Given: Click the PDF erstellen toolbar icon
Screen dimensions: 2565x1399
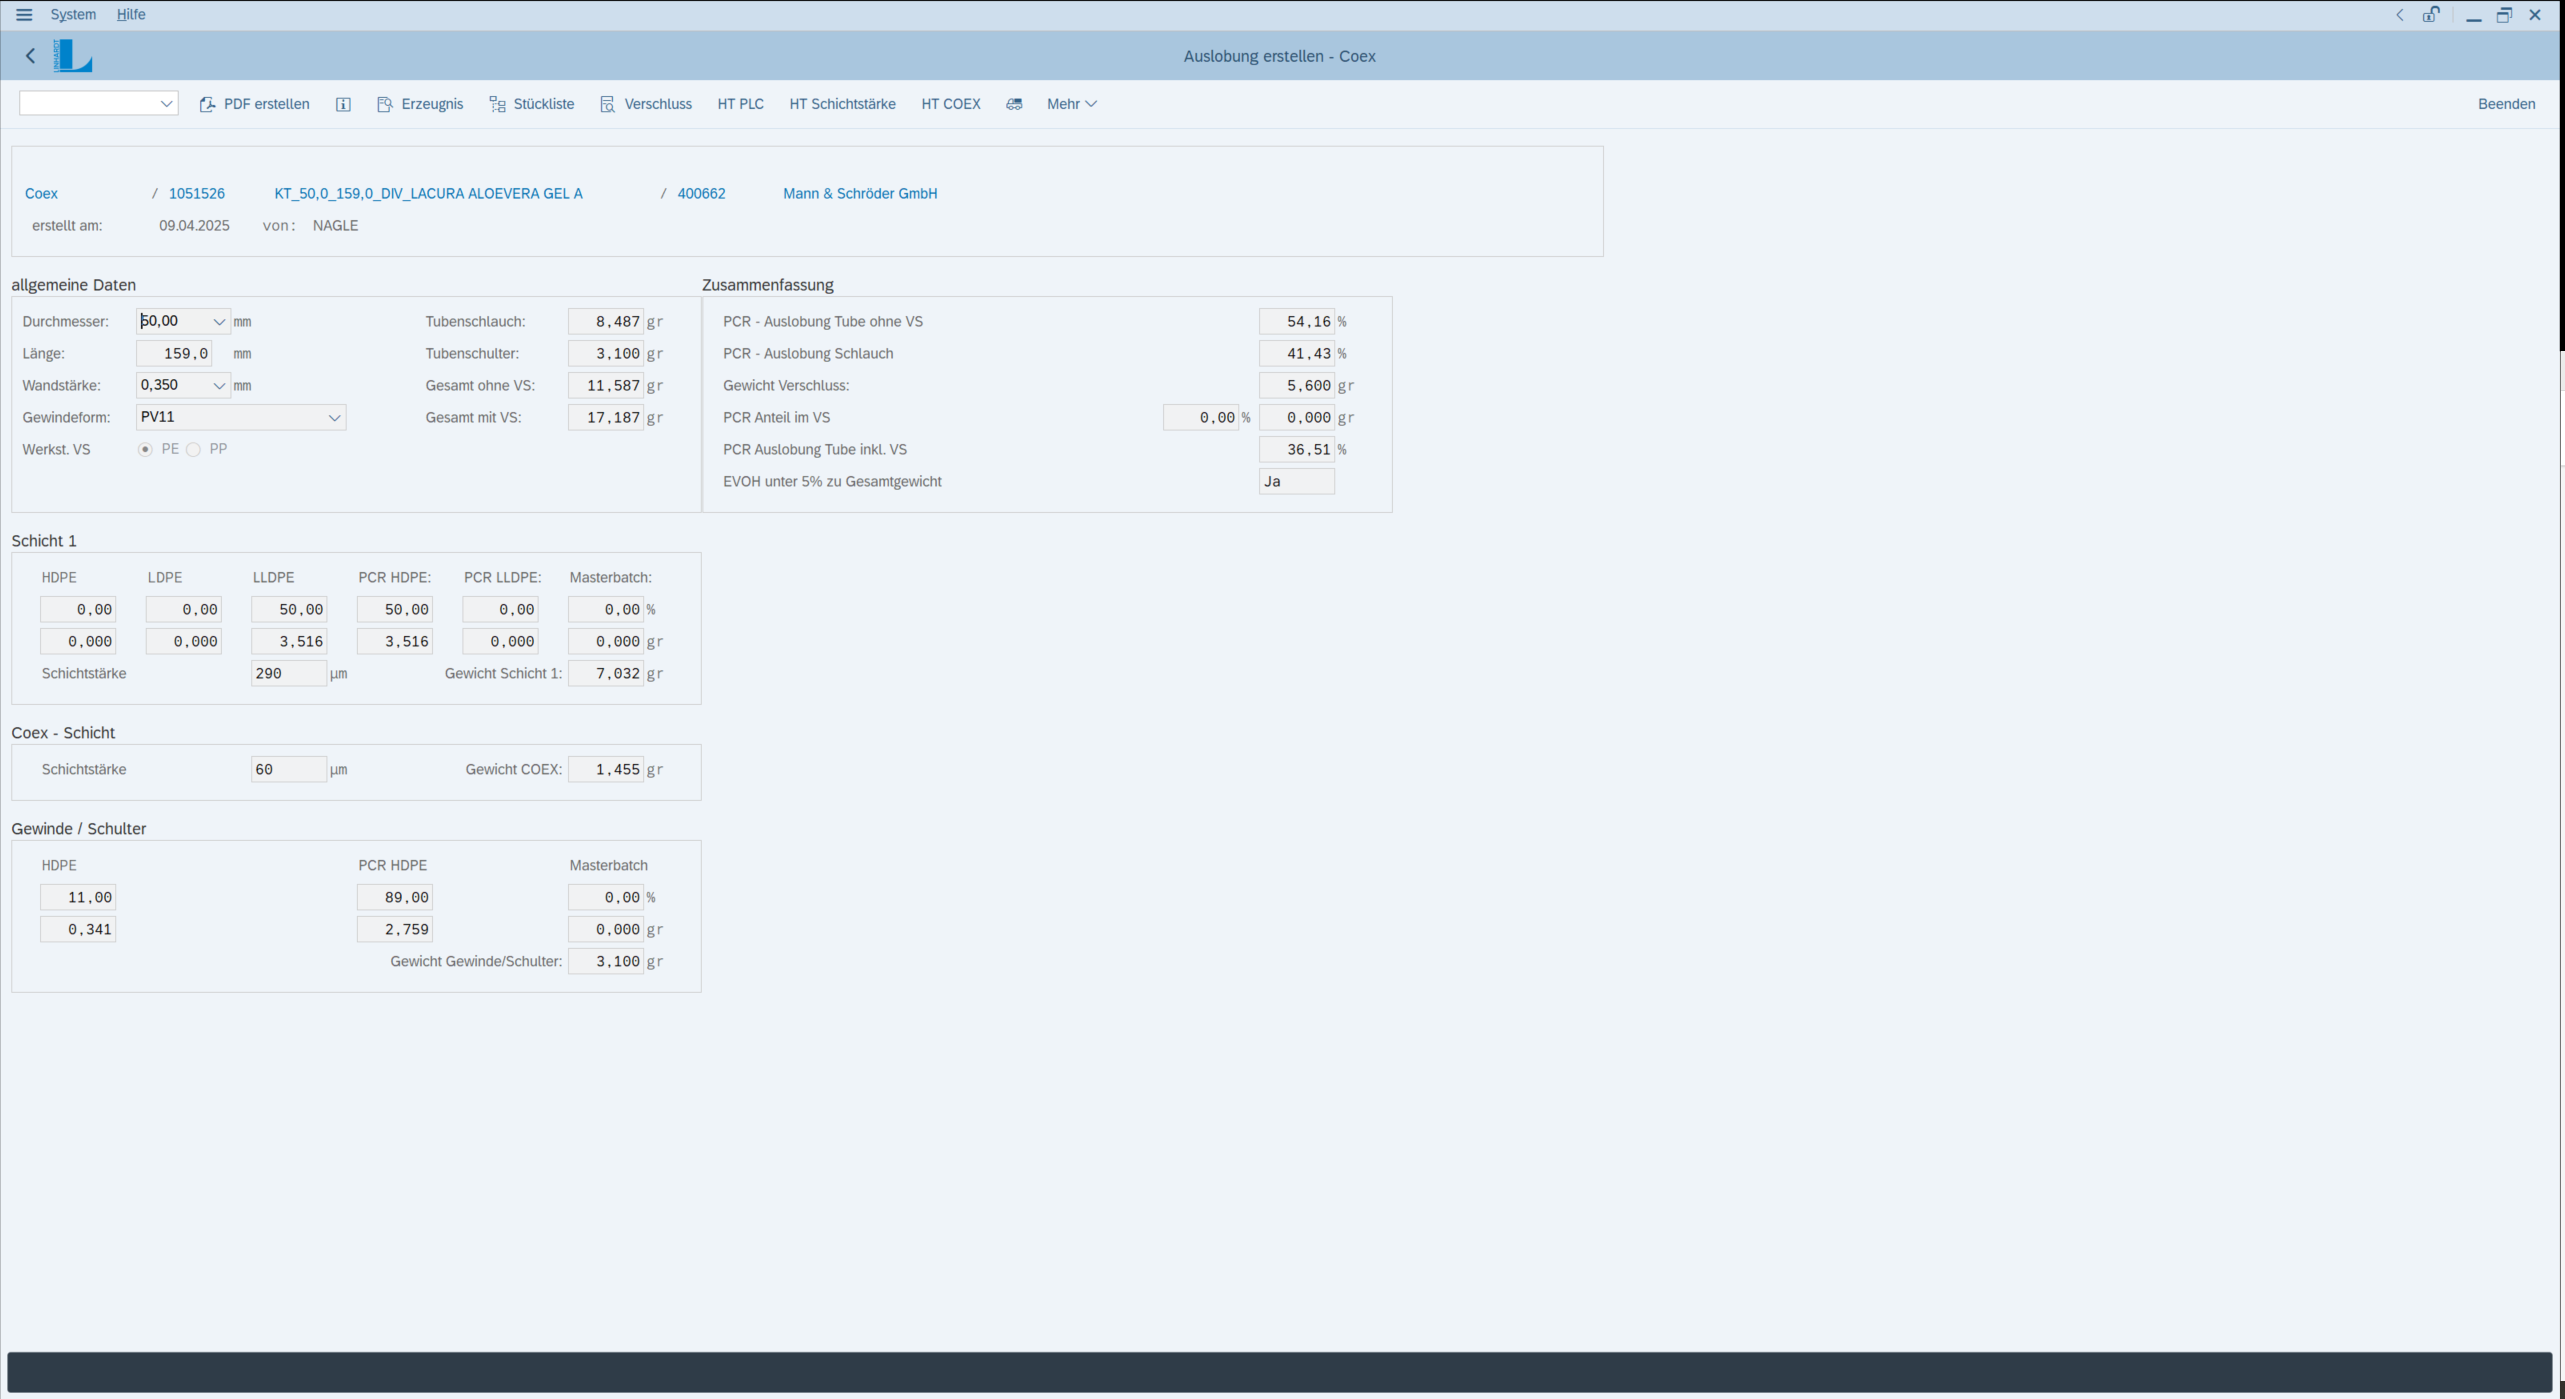Looking at the screenshot, I should point(207,104).
